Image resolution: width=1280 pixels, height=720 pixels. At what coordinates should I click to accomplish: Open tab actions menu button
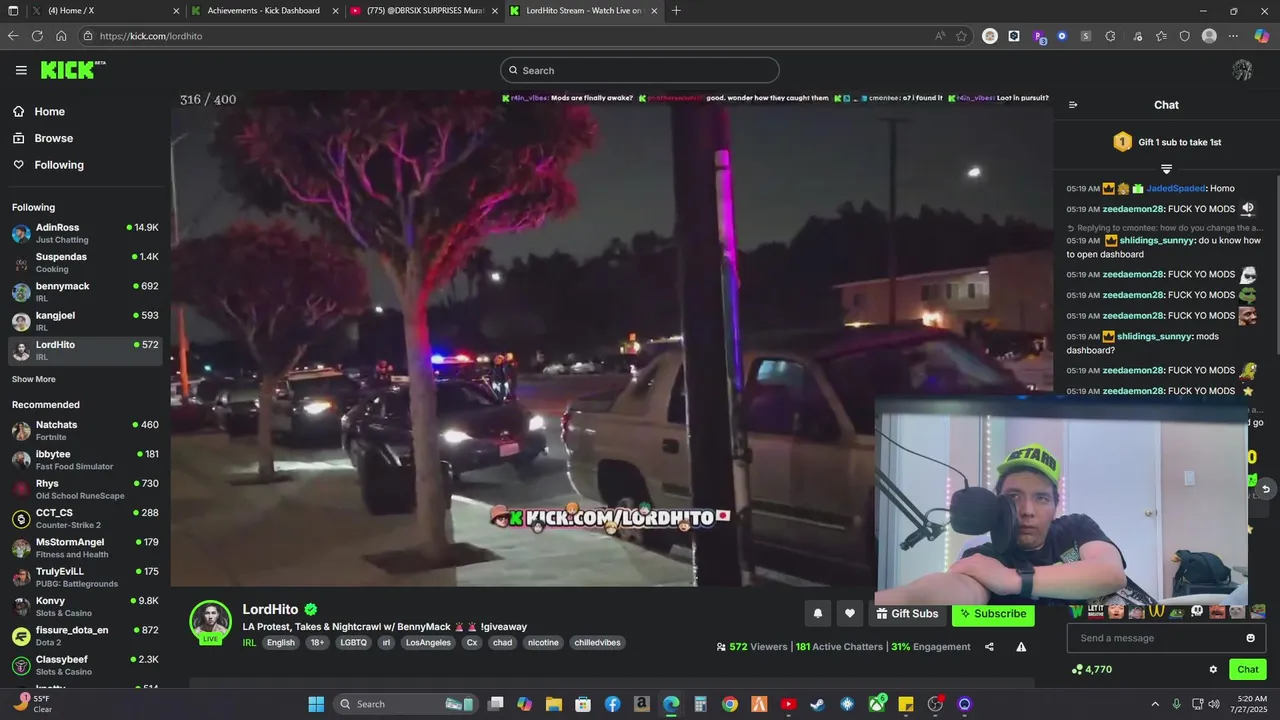(11, 11)
